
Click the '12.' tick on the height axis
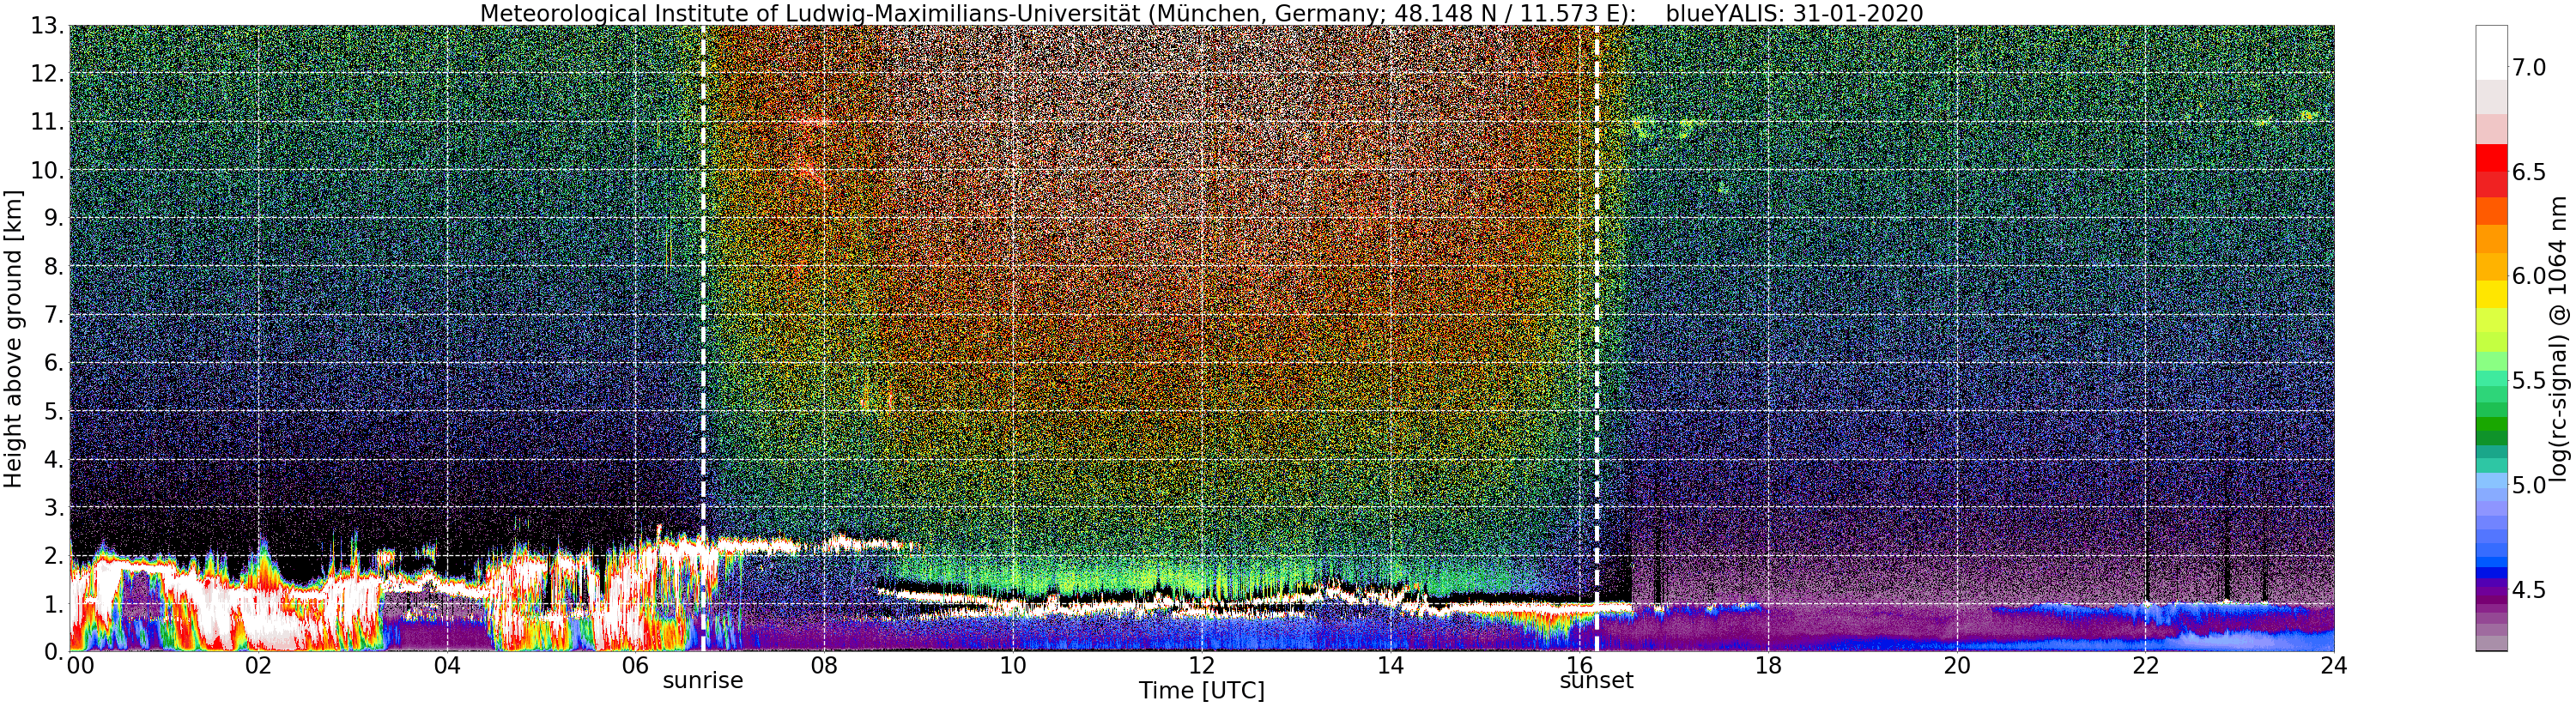(46, 74)
